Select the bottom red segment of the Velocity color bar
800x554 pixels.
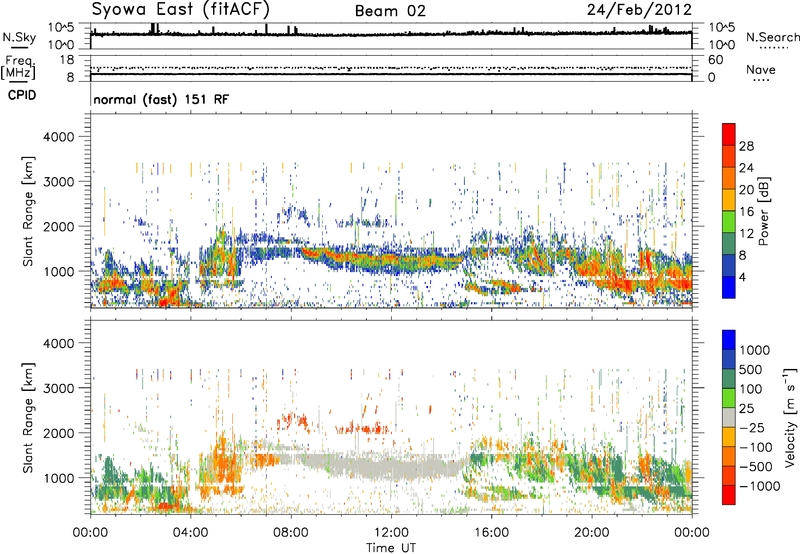click(x=729, y=495)
